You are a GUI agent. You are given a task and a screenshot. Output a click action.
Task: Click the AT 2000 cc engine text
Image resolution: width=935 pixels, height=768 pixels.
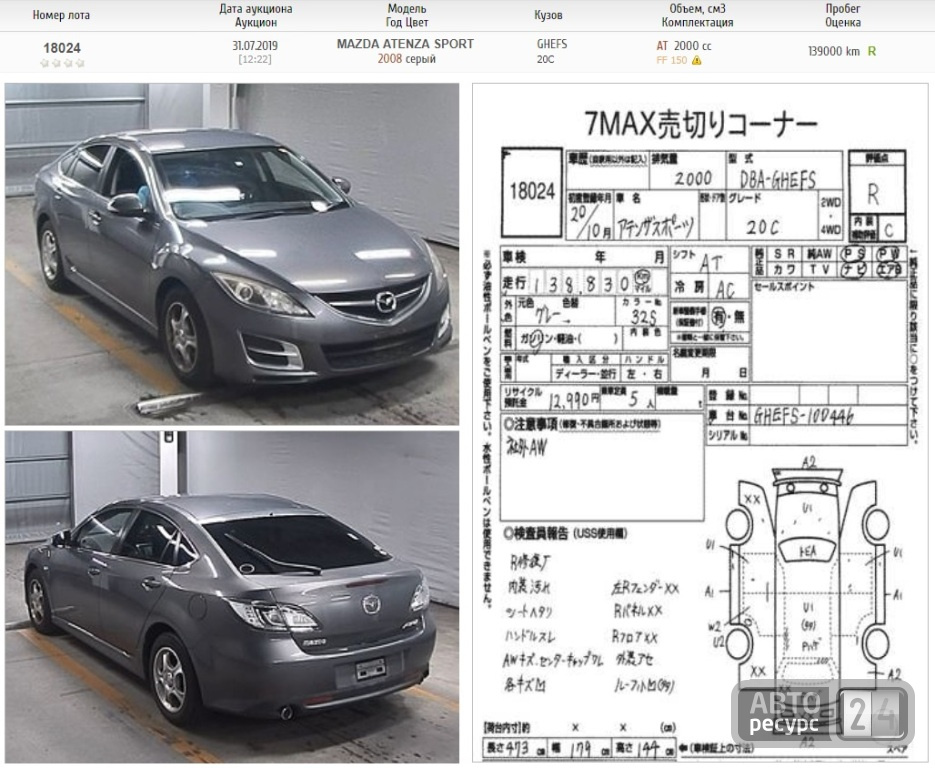[683, 46]
